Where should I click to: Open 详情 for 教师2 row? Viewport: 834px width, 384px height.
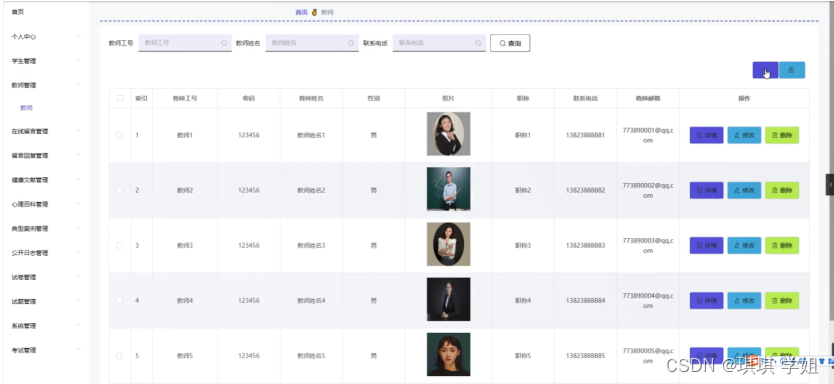706,190
